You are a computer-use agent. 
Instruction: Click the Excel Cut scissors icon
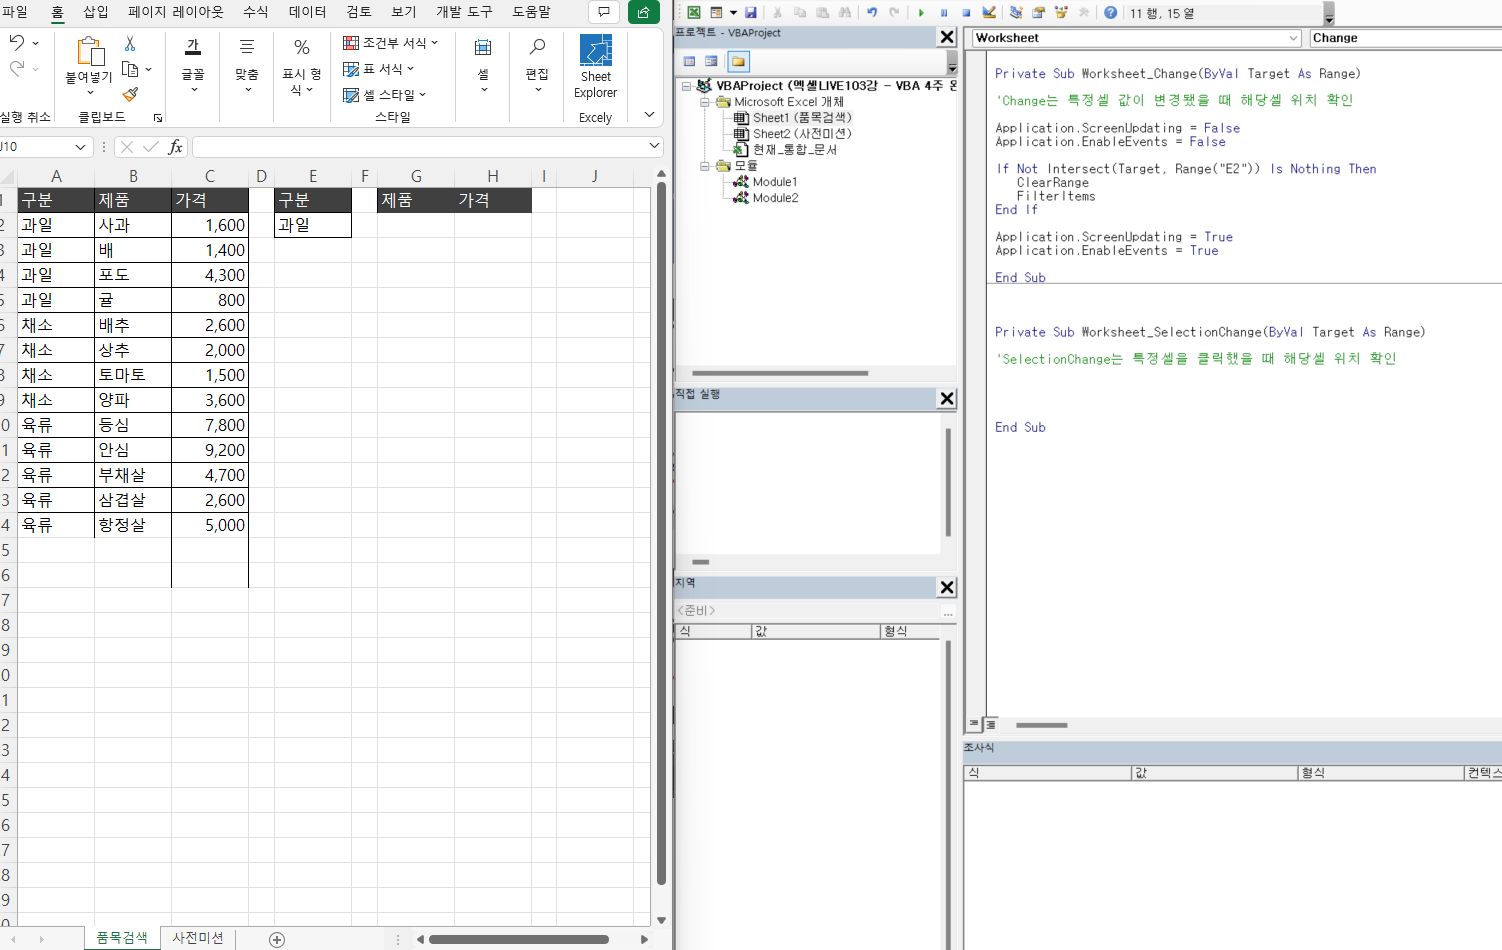(130, 44)
